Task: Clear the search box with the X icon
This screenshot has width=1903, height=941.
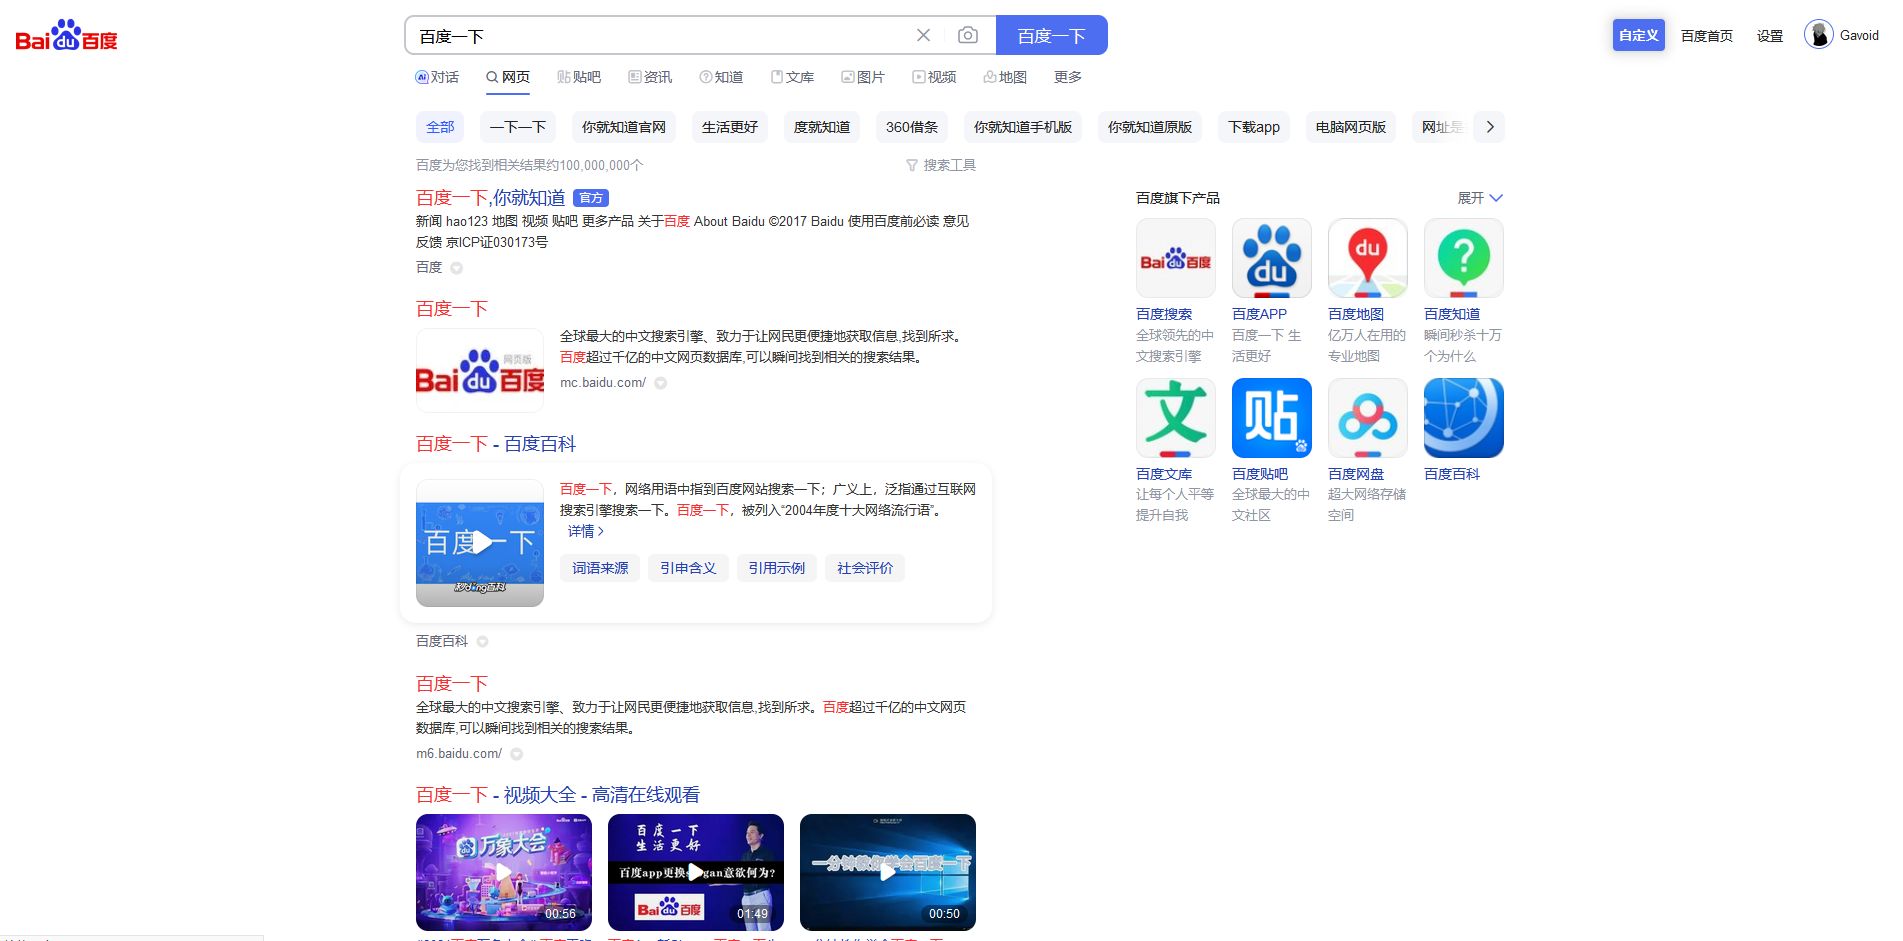Action: (x=923, y=35)
